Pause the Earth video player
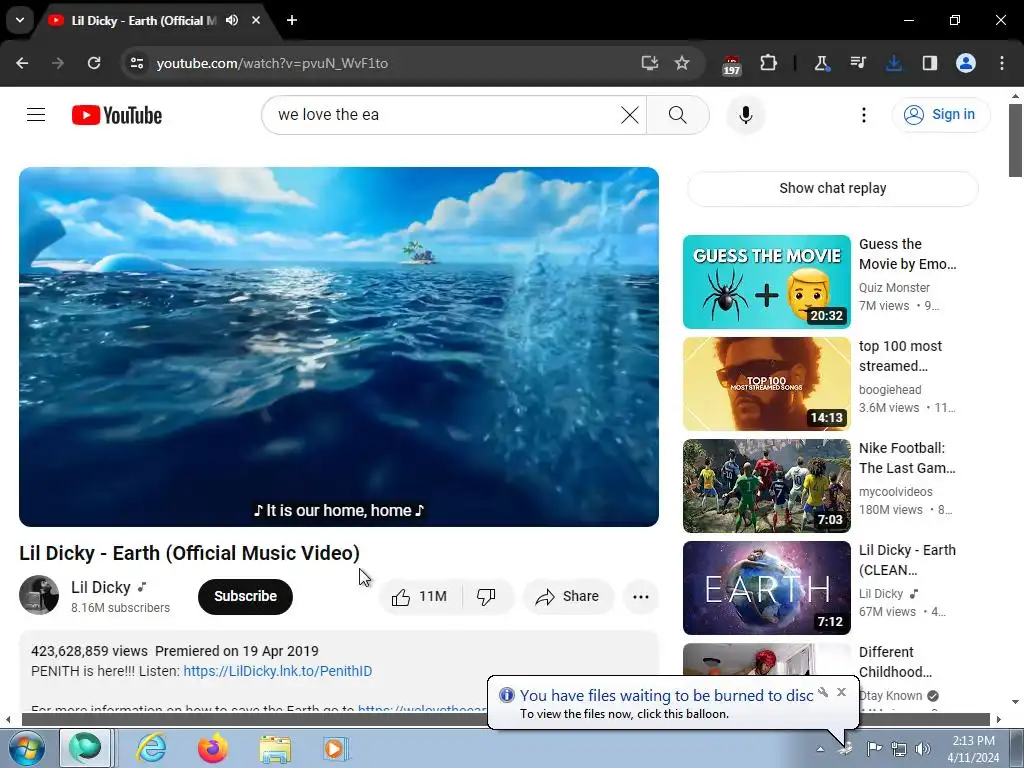The width and height of the screenshot is (1024, 768). click(338, 347)
